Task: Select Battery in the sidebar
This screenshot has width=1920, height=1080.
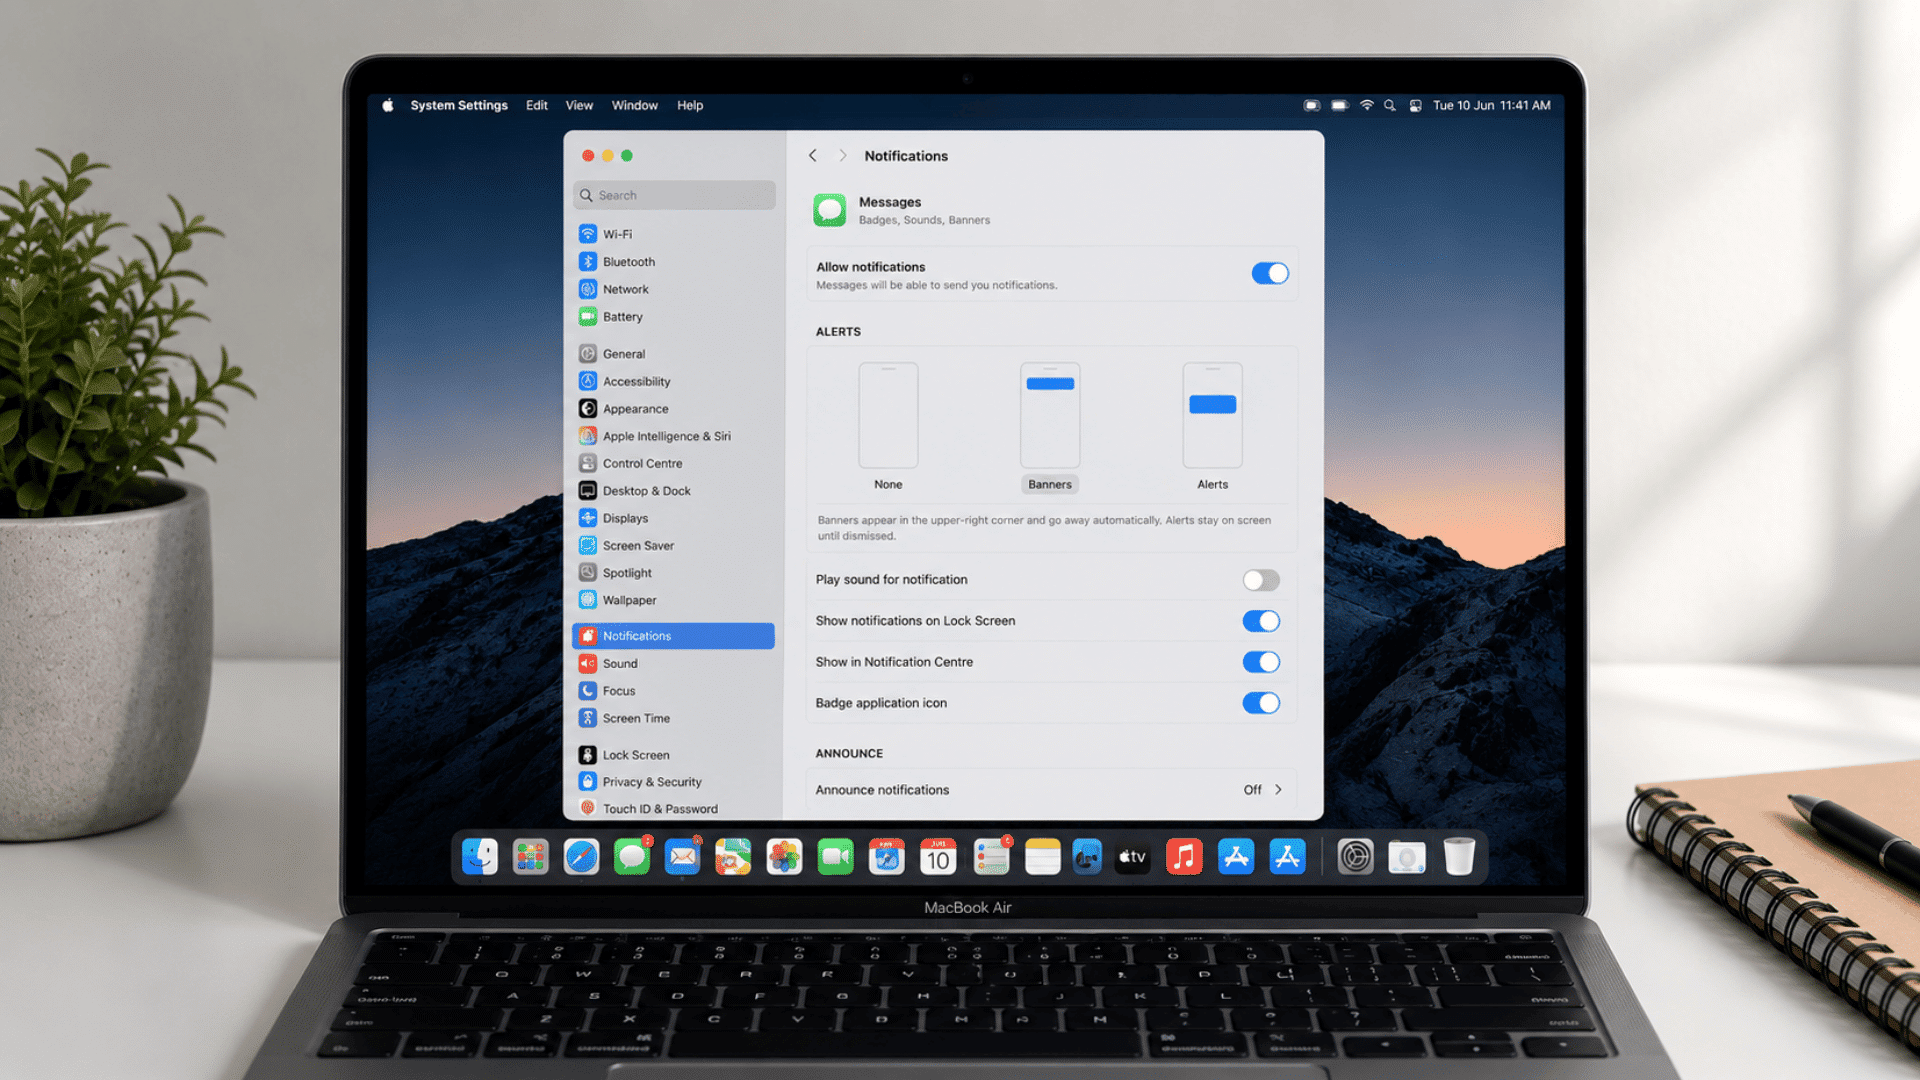Action: point(673,317)
